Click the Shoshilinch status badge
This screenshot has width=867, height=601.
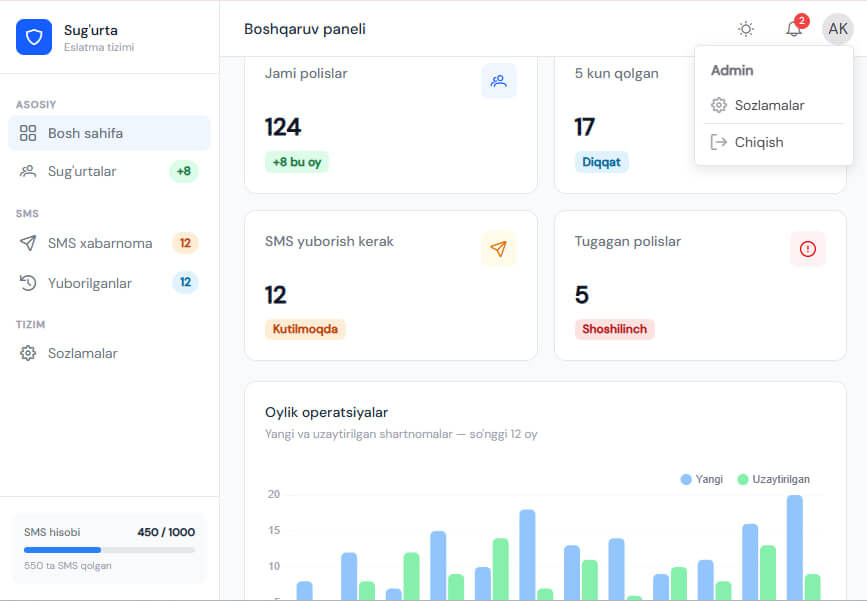pyautogui.click(x=614, y=329)
